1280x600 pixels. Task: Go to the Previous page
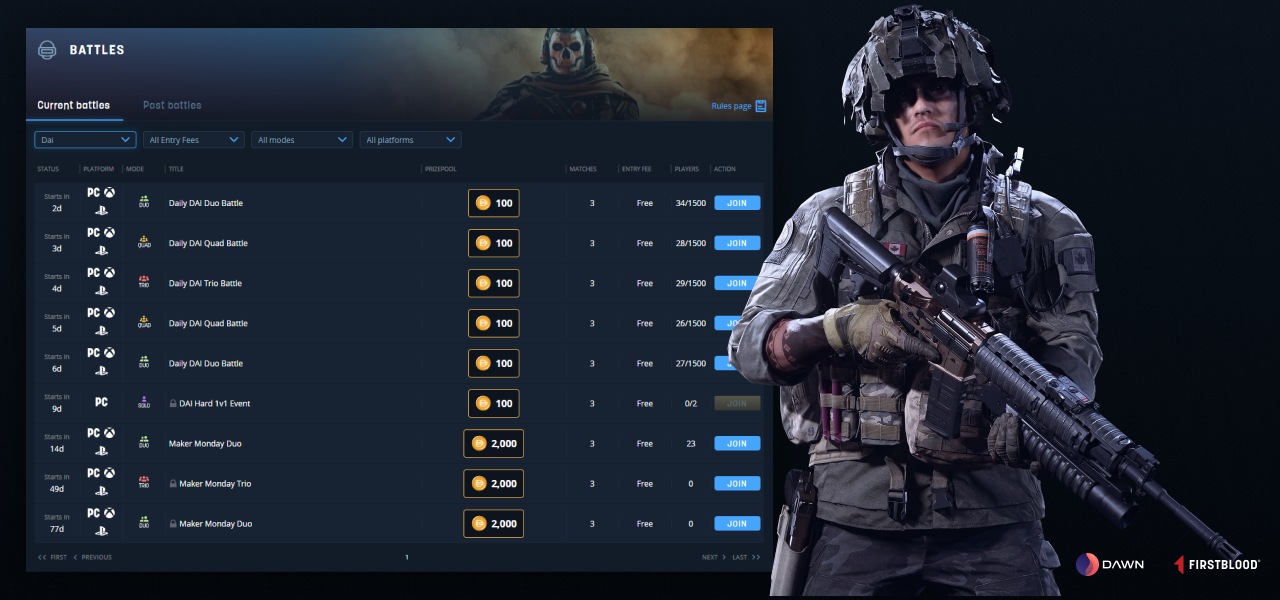click(92, 557)
